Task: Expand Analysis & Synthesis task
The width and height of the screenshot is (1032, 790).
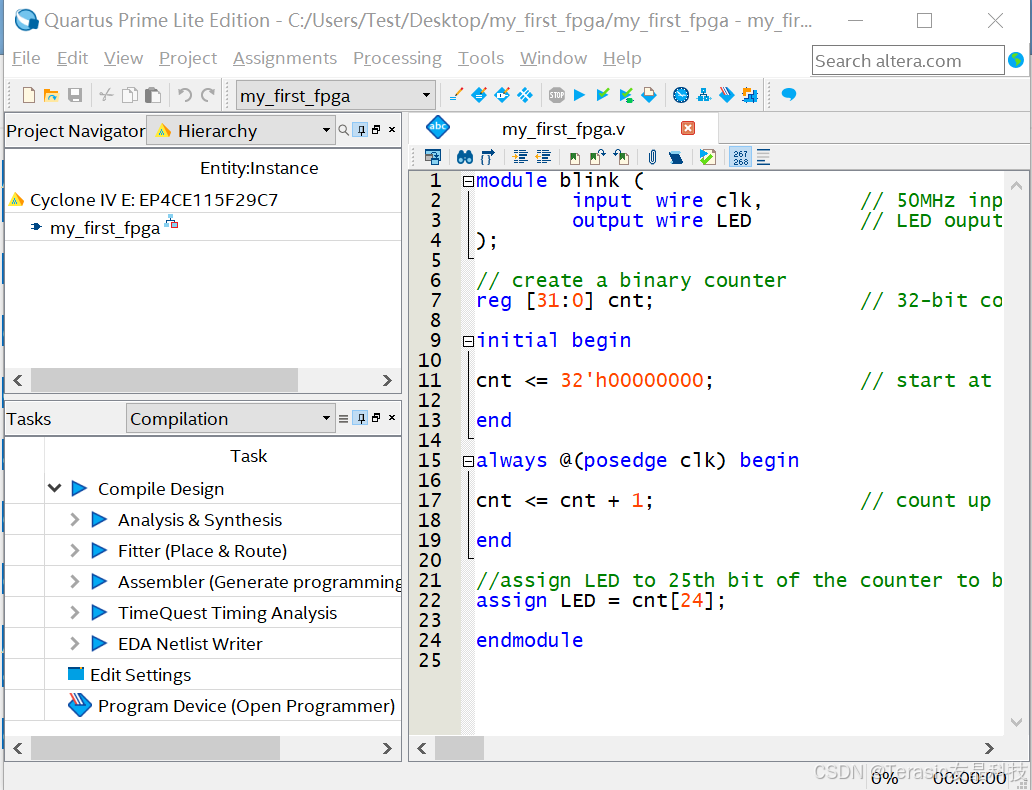Action: 74,519
